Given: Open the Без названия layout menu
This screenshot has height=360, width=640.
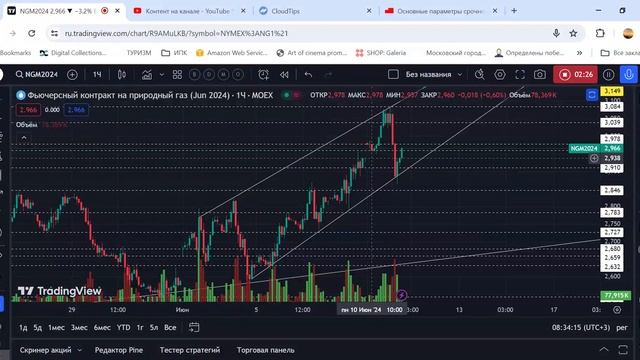Looking at the screenshot, I should pyautogui.click(x=433, y=74).
